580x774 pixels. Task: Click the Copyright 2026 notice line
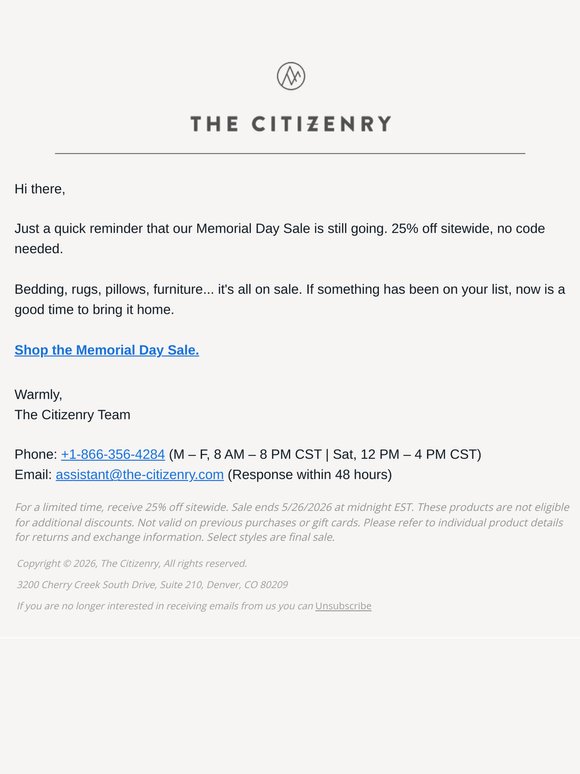coord(132,563)
